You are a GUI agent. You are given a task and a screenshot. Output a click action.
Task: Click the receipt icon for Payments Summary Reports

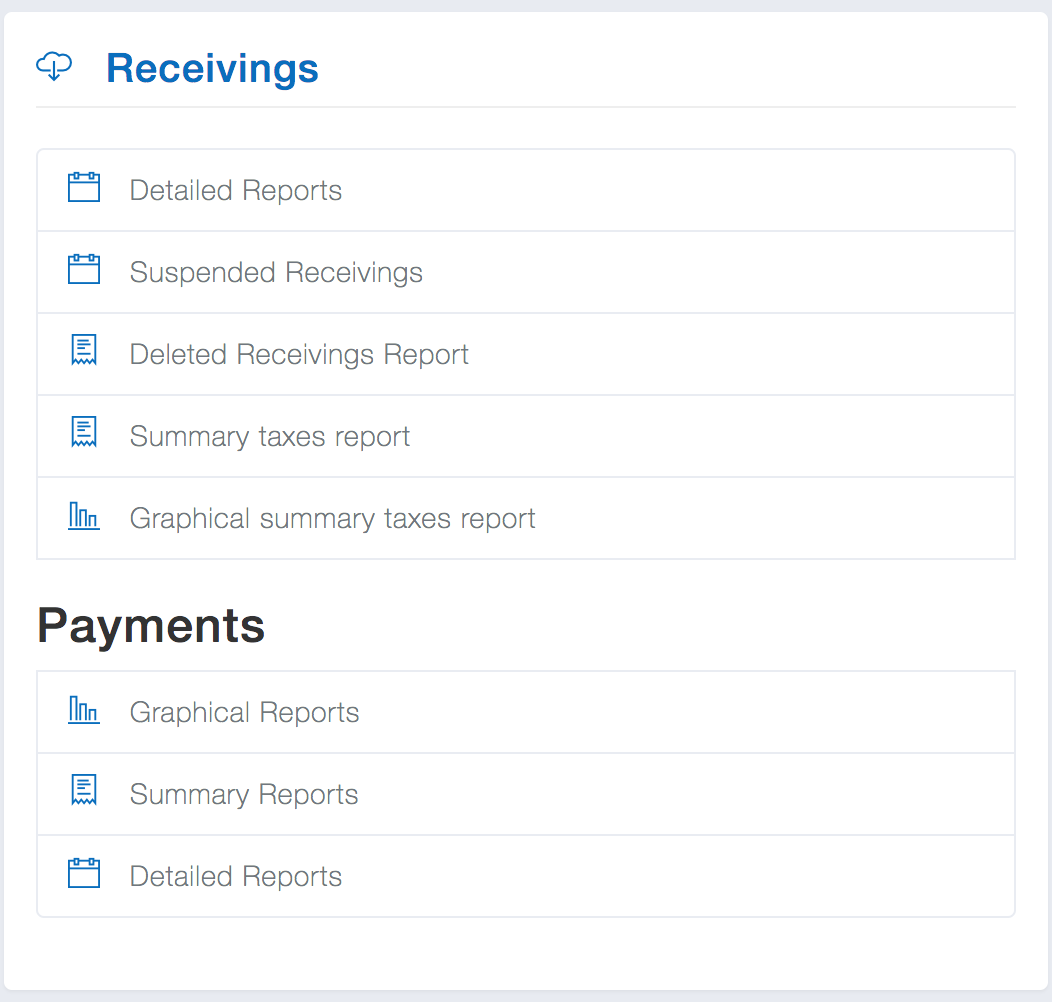pyautogui.click(x=84, y=792)
